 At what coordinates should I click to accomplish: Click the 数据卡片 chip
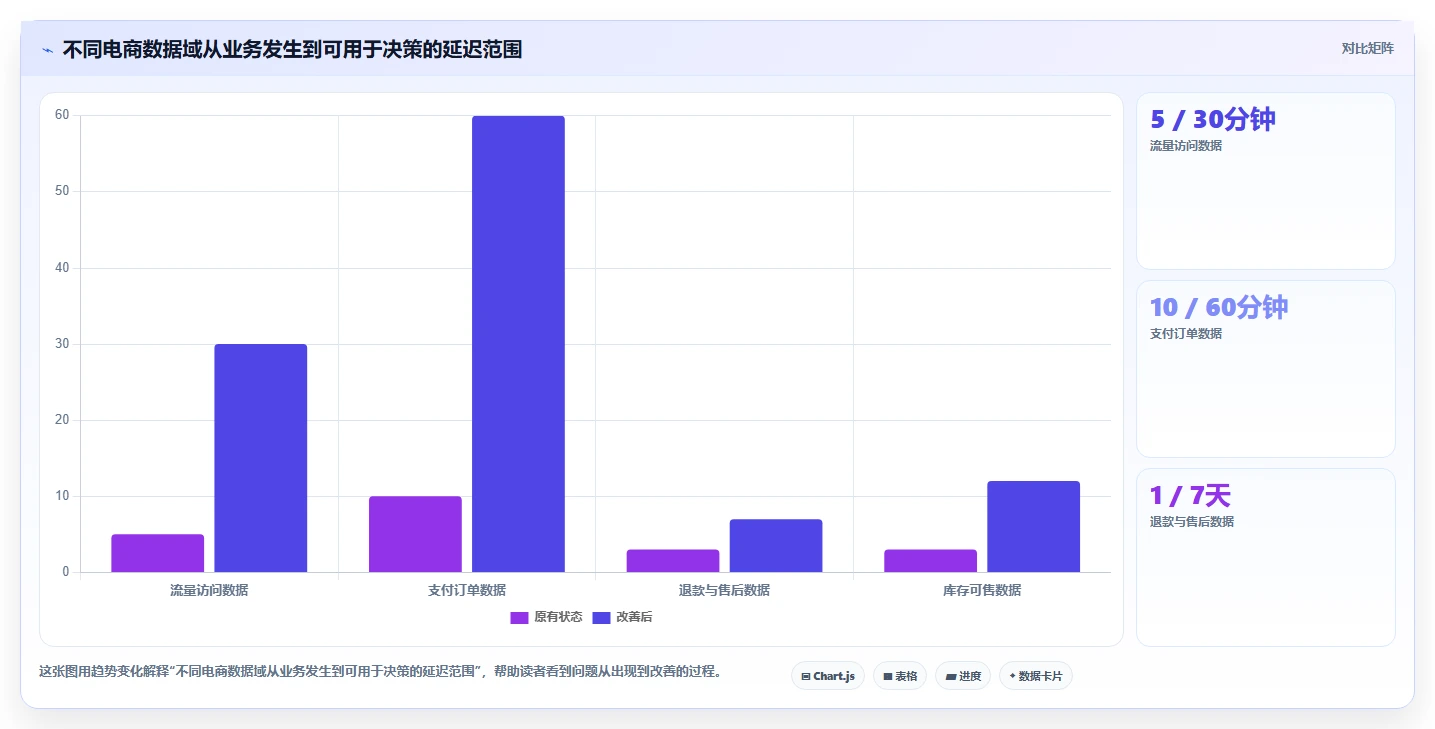(1036, 676)
